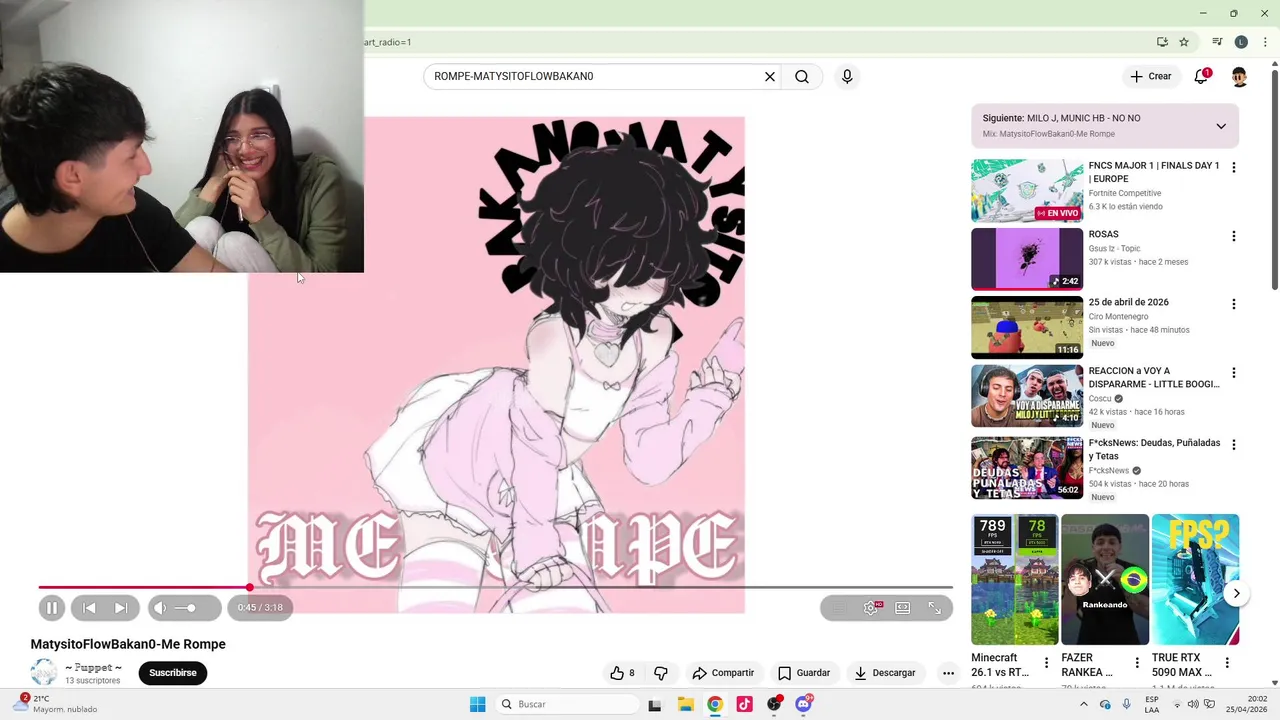
Task: Show next shorts with arrow
Action: point(1236,593)
